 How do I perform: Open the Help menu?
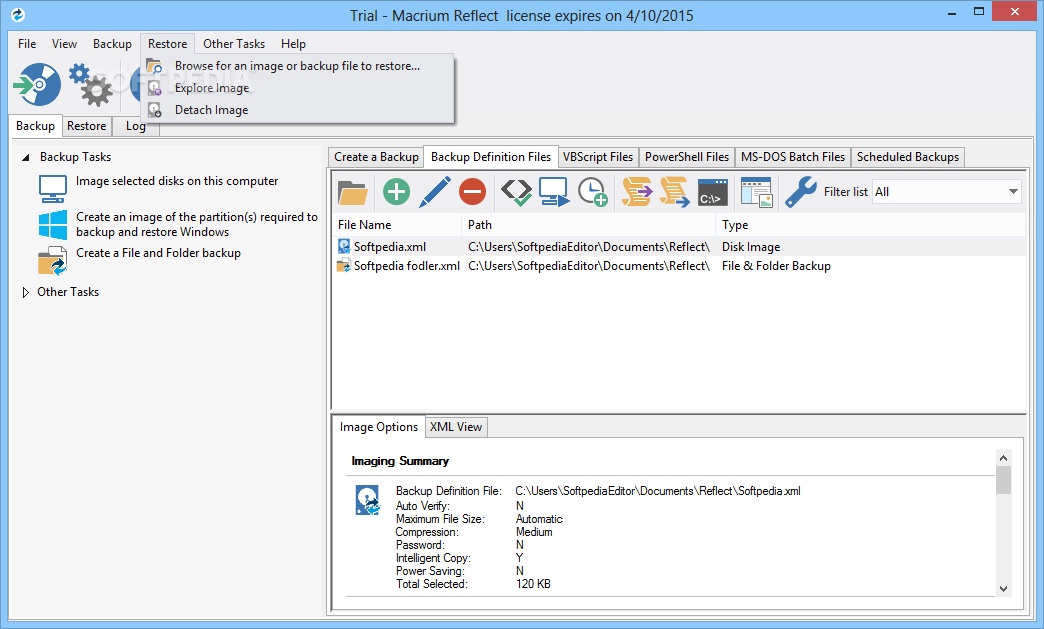293,44
